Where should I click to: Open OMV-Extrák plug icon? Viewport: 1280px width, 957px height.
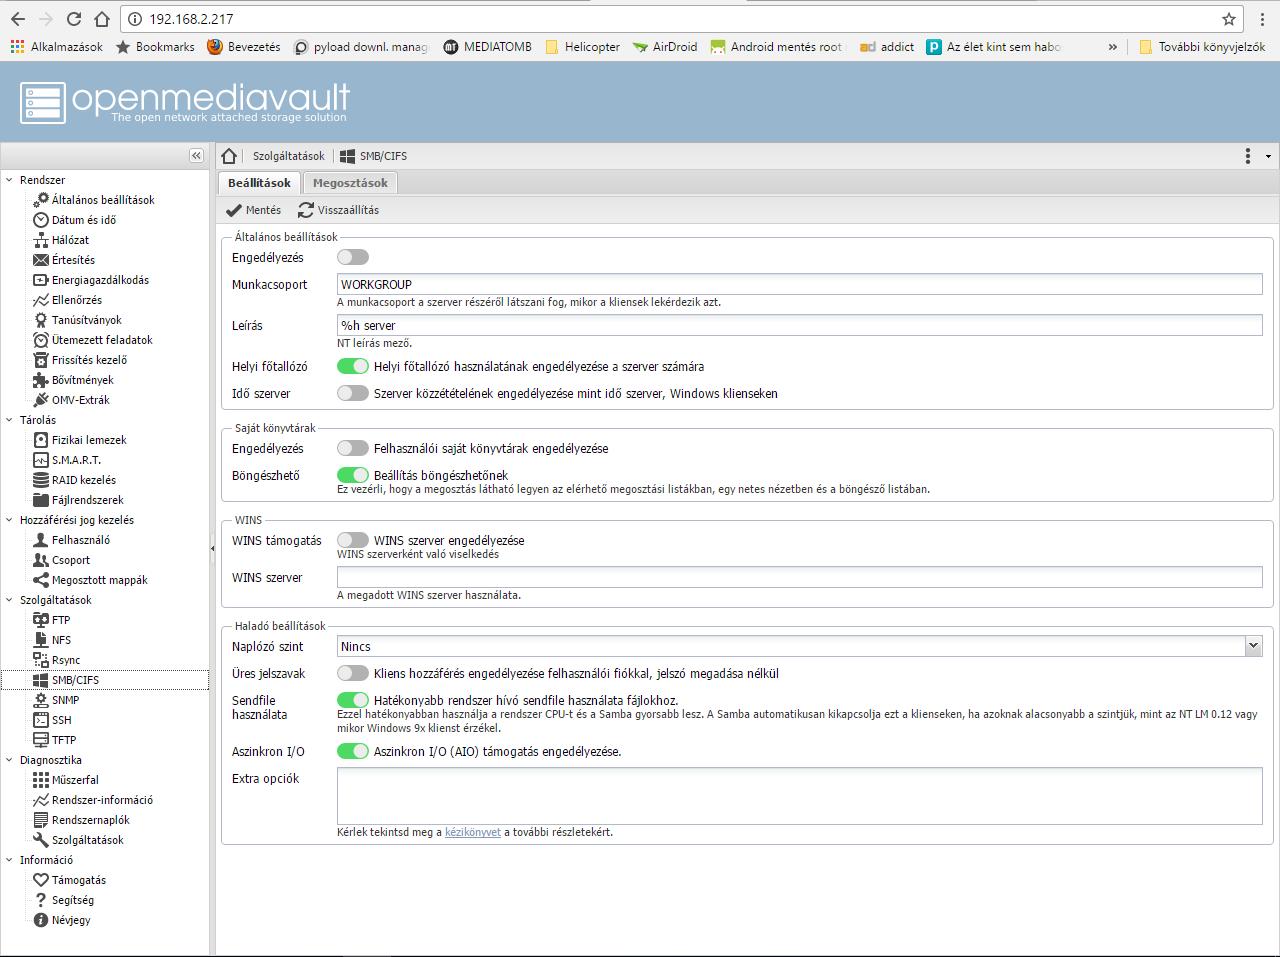pyautogui.click(x=41, y=400)
